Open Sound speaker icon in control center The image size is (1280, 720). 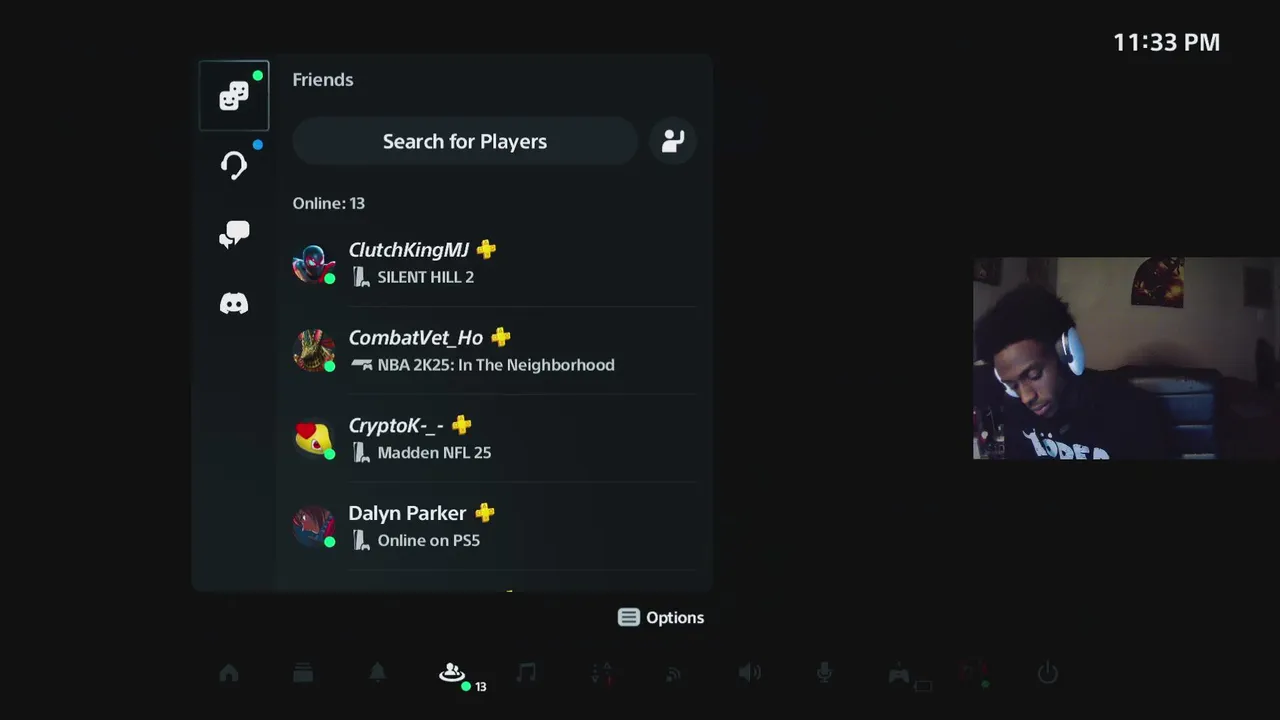749,673
